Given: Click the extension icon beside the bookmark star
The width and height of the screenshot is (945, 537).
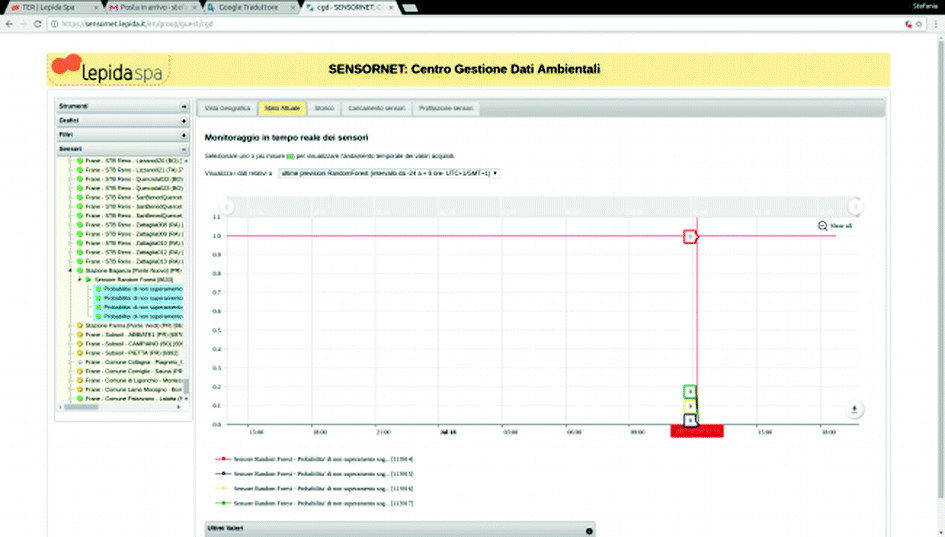Looking at the screenshot, I should [908, 24].
